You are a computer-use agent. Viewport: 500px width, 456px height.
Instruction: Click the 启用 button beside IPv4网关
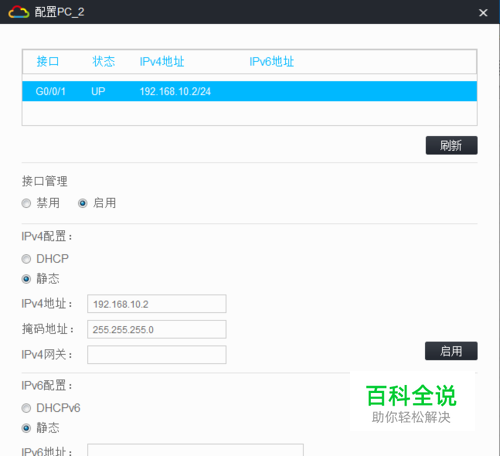click(x=451, y=351)
